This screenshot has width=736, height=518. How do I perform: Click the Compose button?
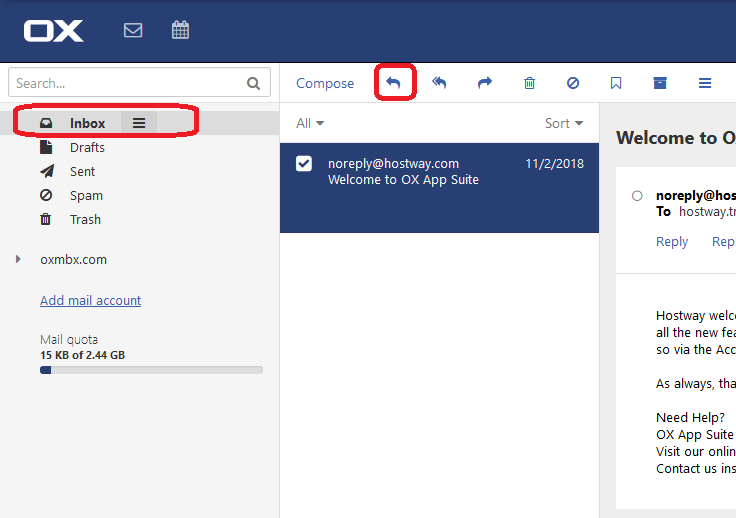pos(325,83)
